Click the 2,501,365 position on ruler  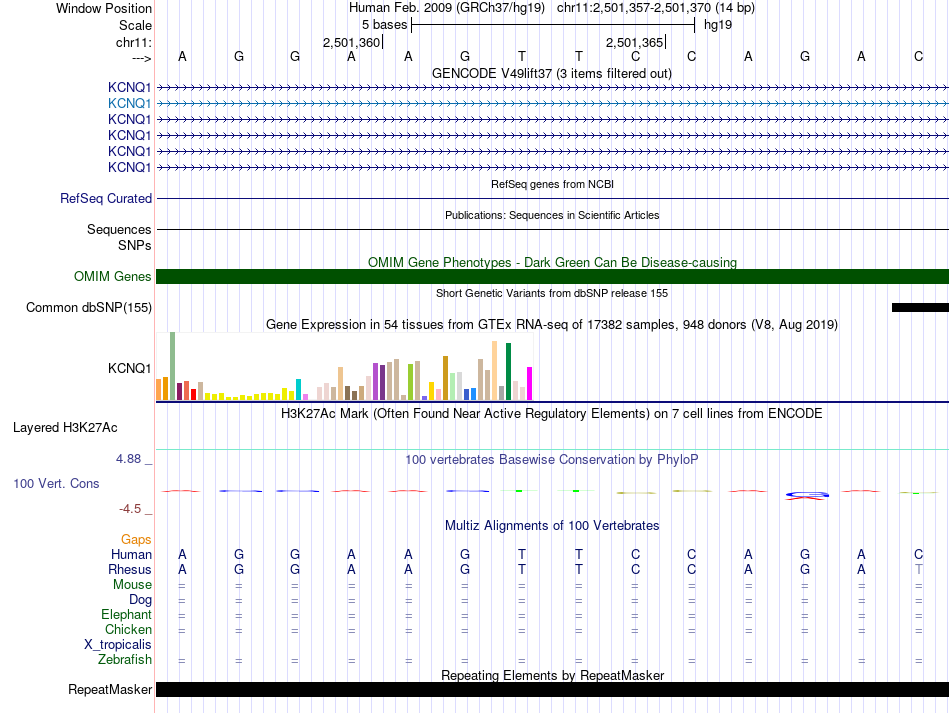(634, 43)
